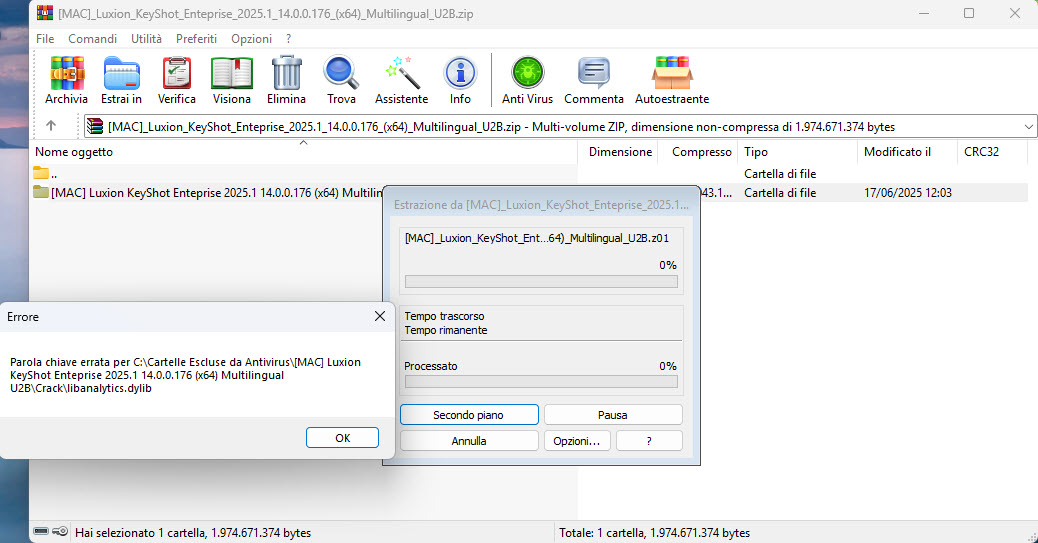Pause extraction with Pausa button
The height and width of the screenshot is (543, 1038).
pos(613,415)
